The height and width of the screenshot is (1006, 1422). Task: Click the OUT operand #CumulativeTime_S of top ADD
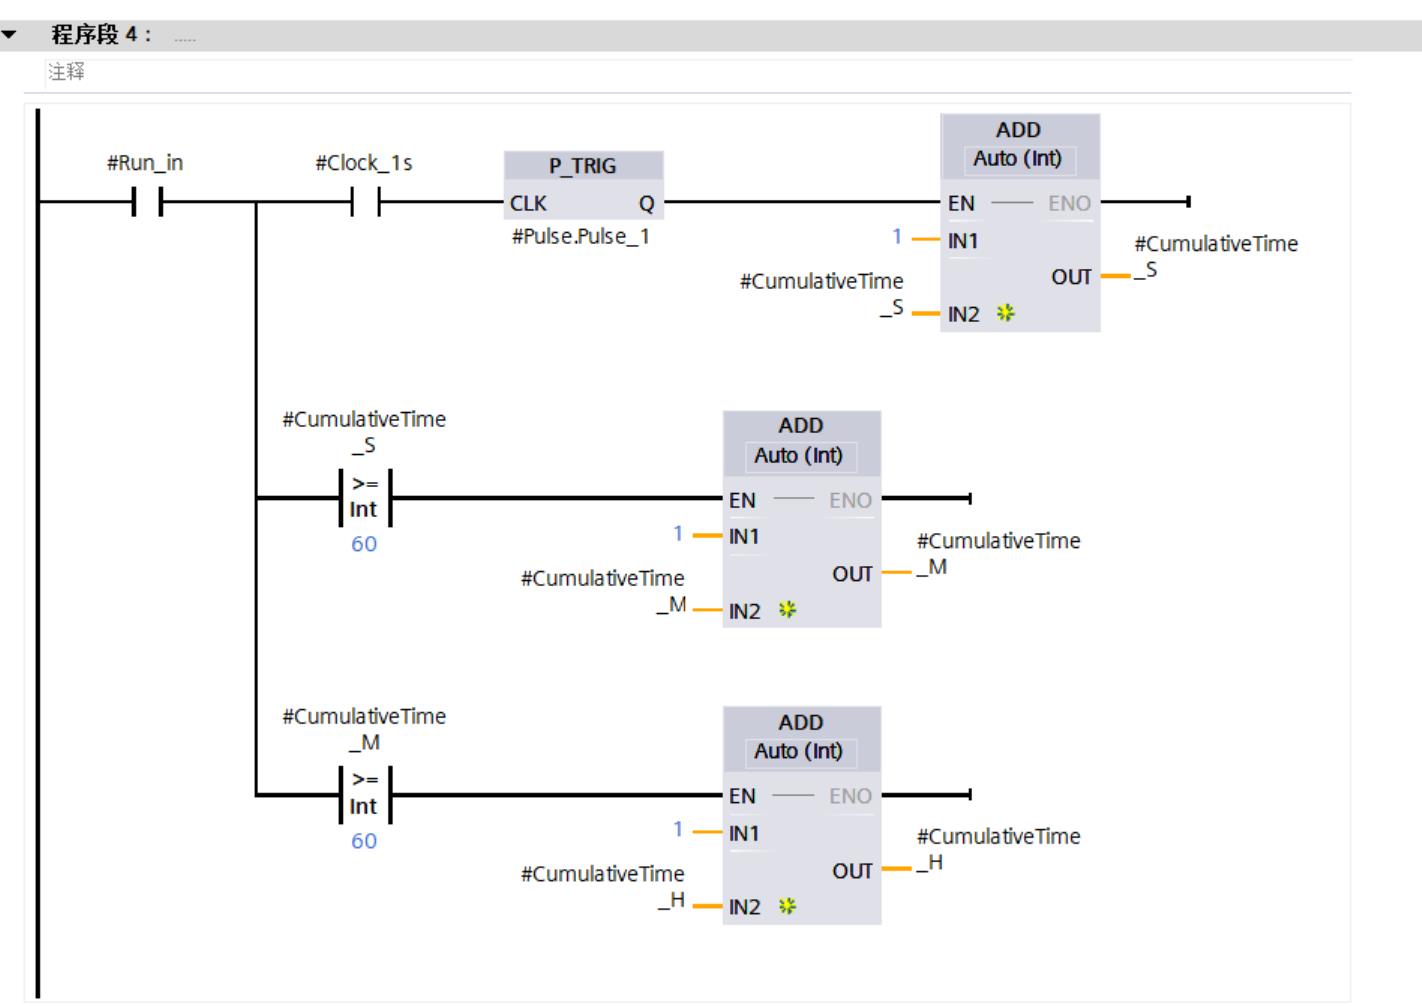[1215, 256]
